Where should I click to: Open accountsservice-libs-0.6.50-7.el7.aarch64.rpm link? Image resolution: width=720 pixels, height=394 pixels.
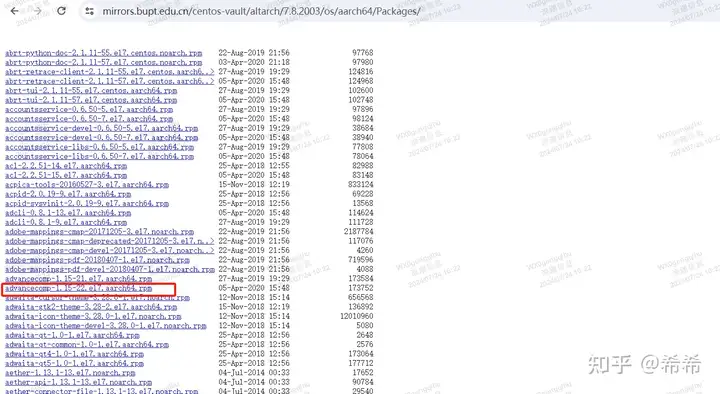pos(99,156)
